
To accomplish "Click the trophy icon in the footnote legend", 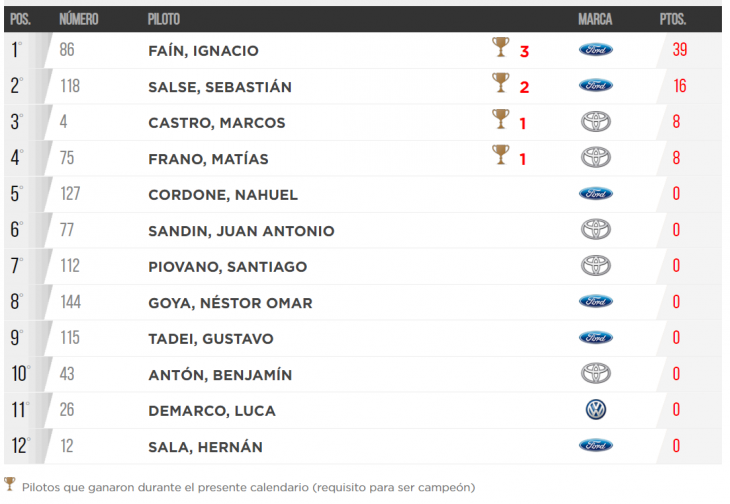I will tap(9, 484).
